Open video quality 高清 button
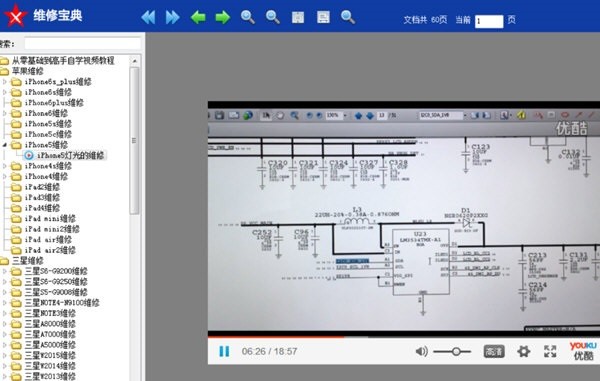The height and width of the screenshot is (381, 600). tap(494, 351)
